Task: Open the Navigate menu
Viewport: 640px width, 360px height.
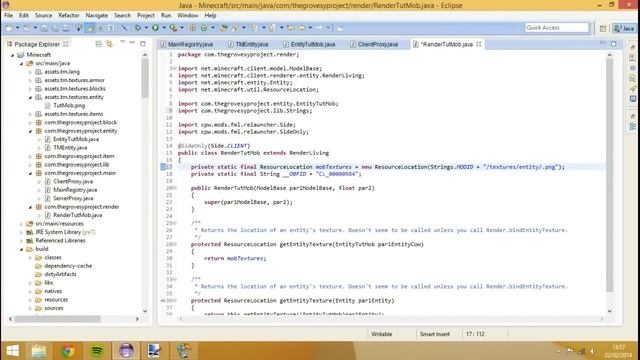Action: (x=97, y=16)
